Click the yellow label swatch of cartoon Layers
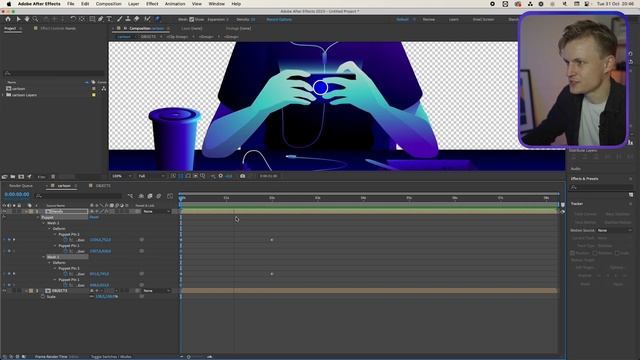The image size is (640, 360). point(94,95)
